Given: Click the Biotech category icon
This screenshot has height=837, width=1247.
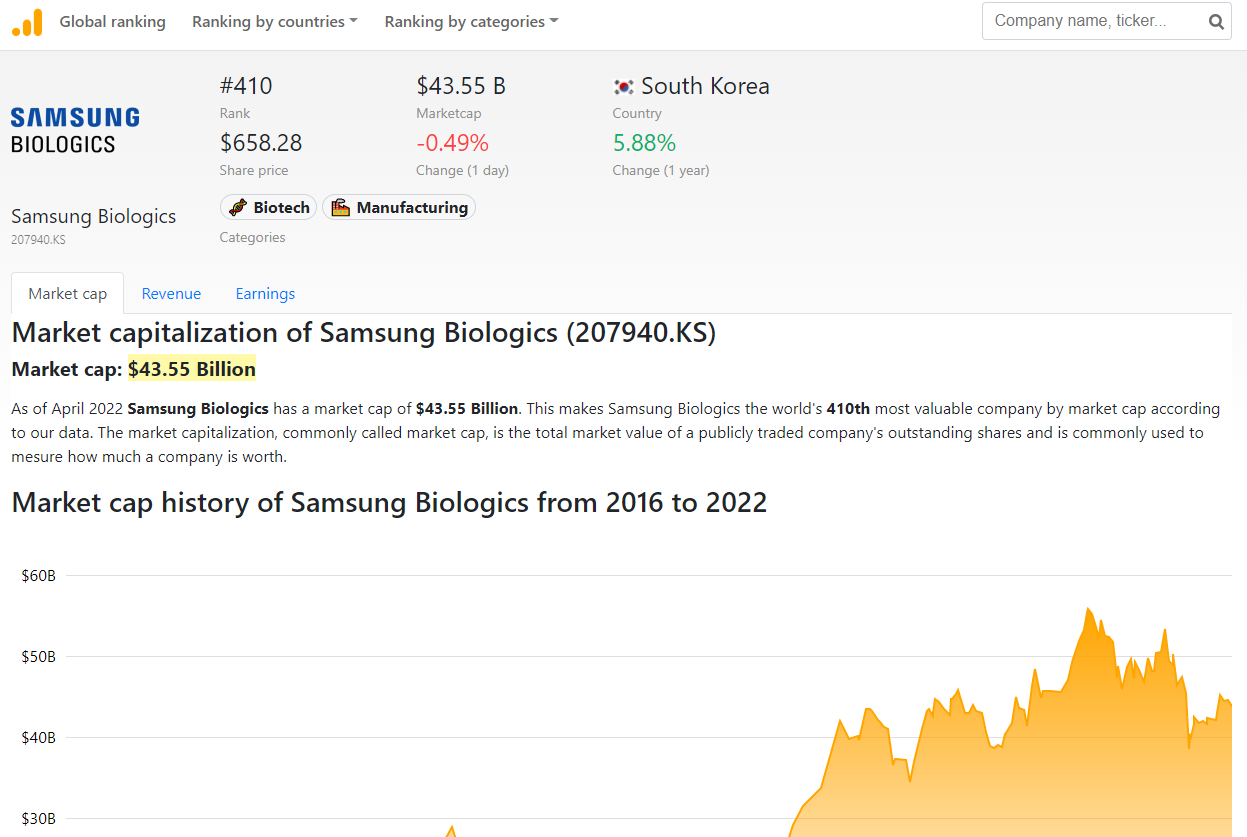Looking at the screenshot, I should [238, 208].
